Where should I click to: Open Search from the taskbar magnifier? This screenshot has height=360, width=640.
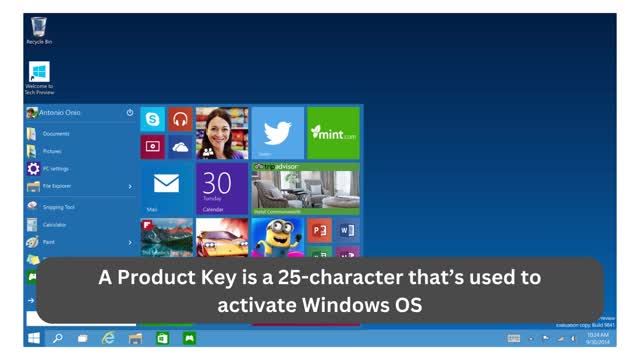click(58, 338)
